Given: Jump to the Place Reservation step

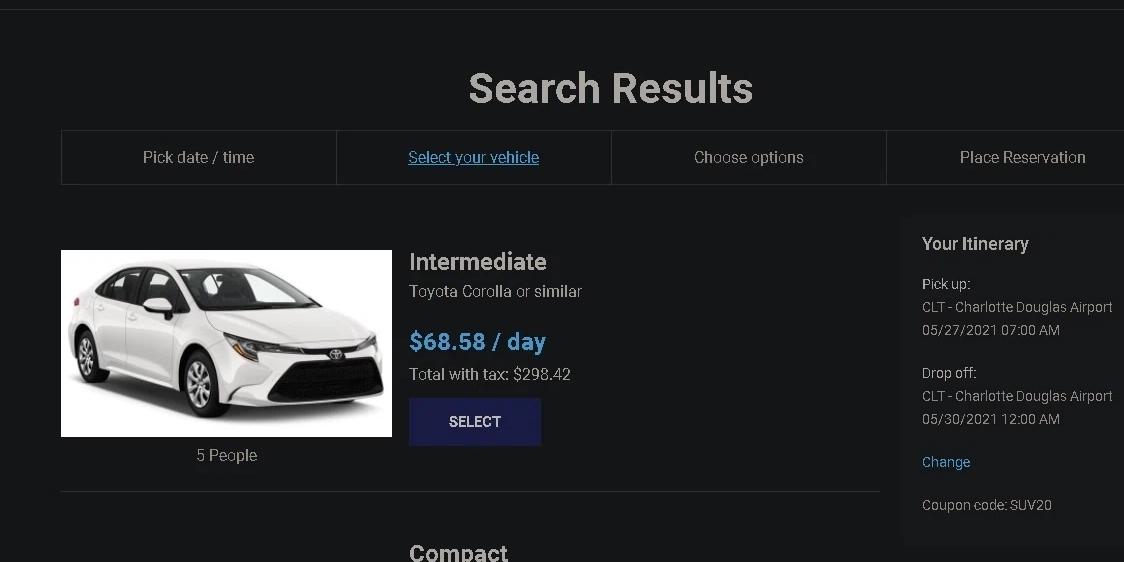Looking at the screenshot, I should (x=1022, y=158).
